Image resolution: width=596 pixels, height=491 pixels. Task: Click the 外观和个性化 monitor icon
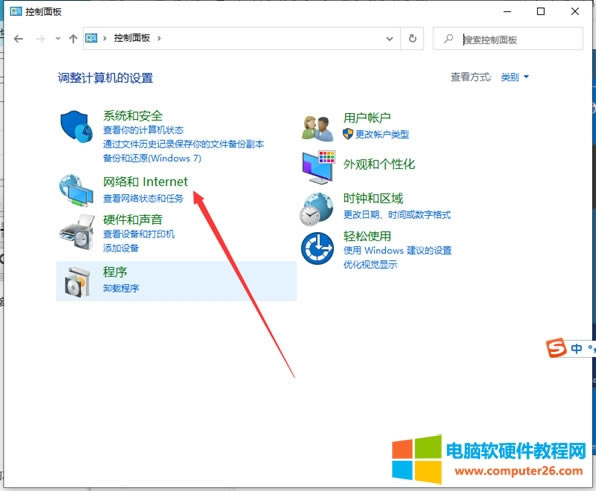(319, 167)
